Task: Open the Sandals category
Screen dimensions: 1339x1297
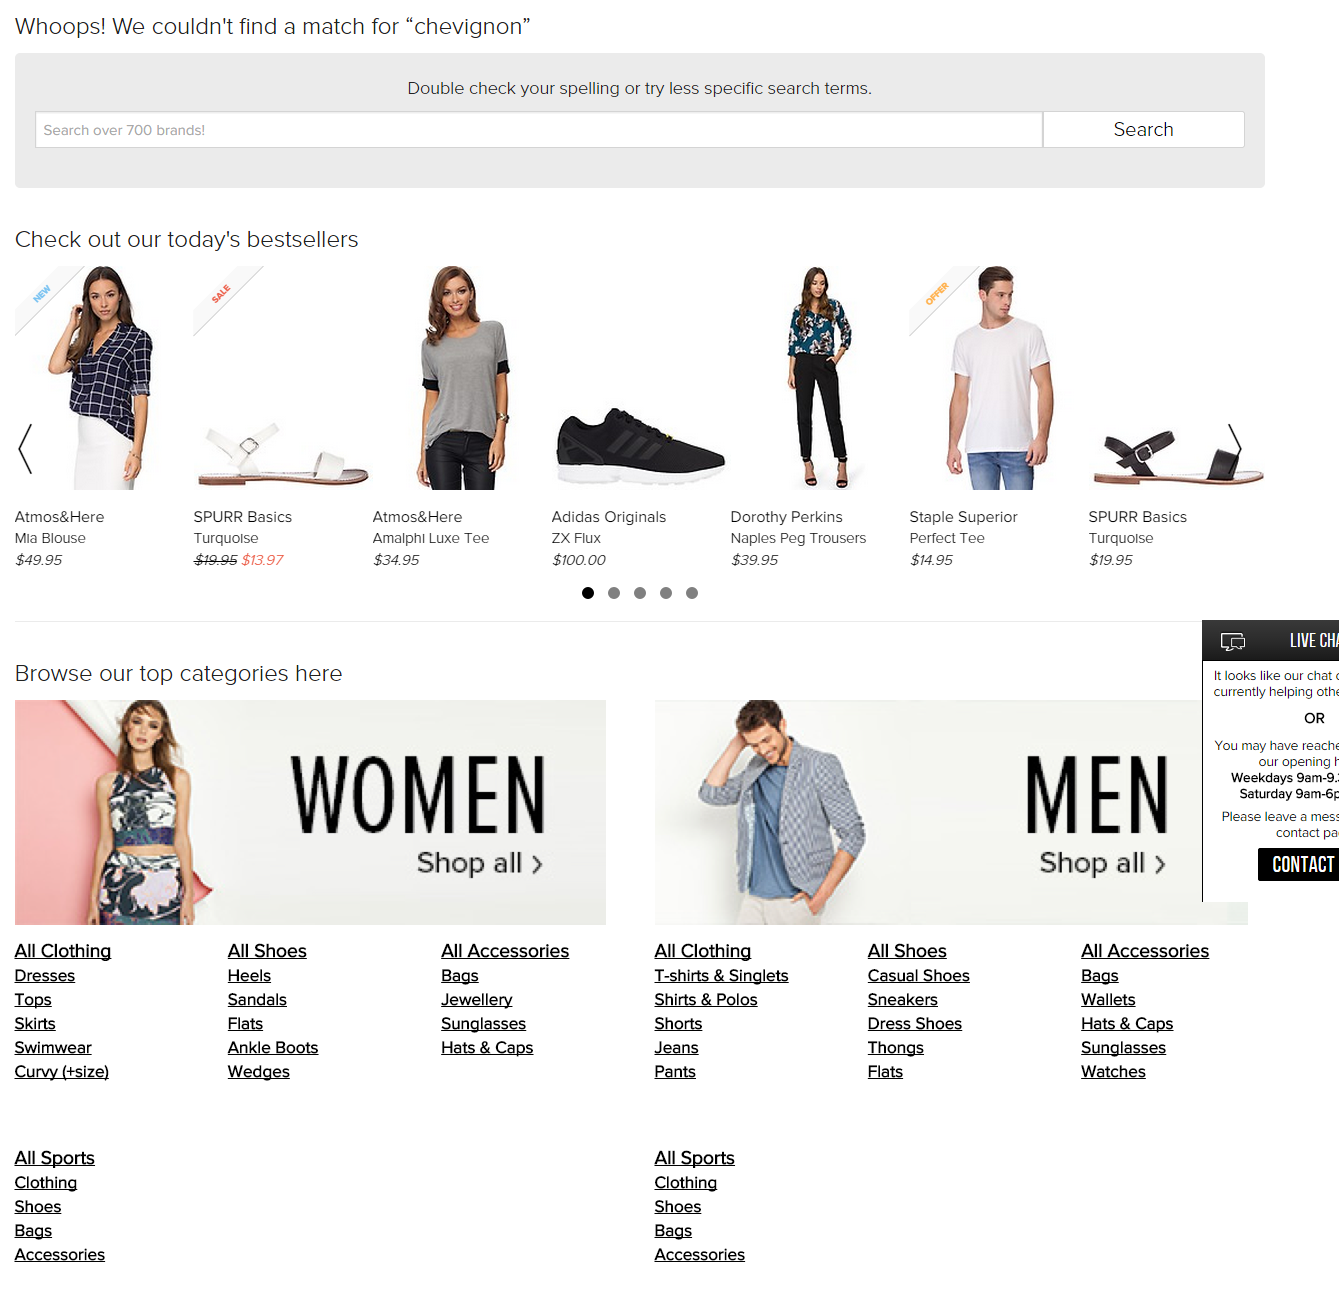Action: (x=257, y=1000)
